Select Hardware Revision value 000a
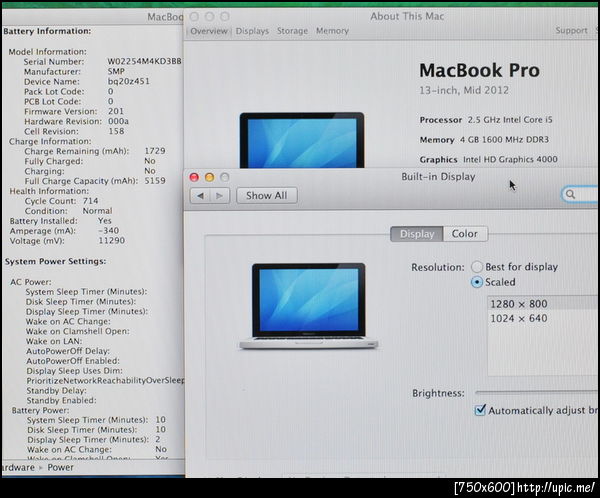 coord(118,121)
